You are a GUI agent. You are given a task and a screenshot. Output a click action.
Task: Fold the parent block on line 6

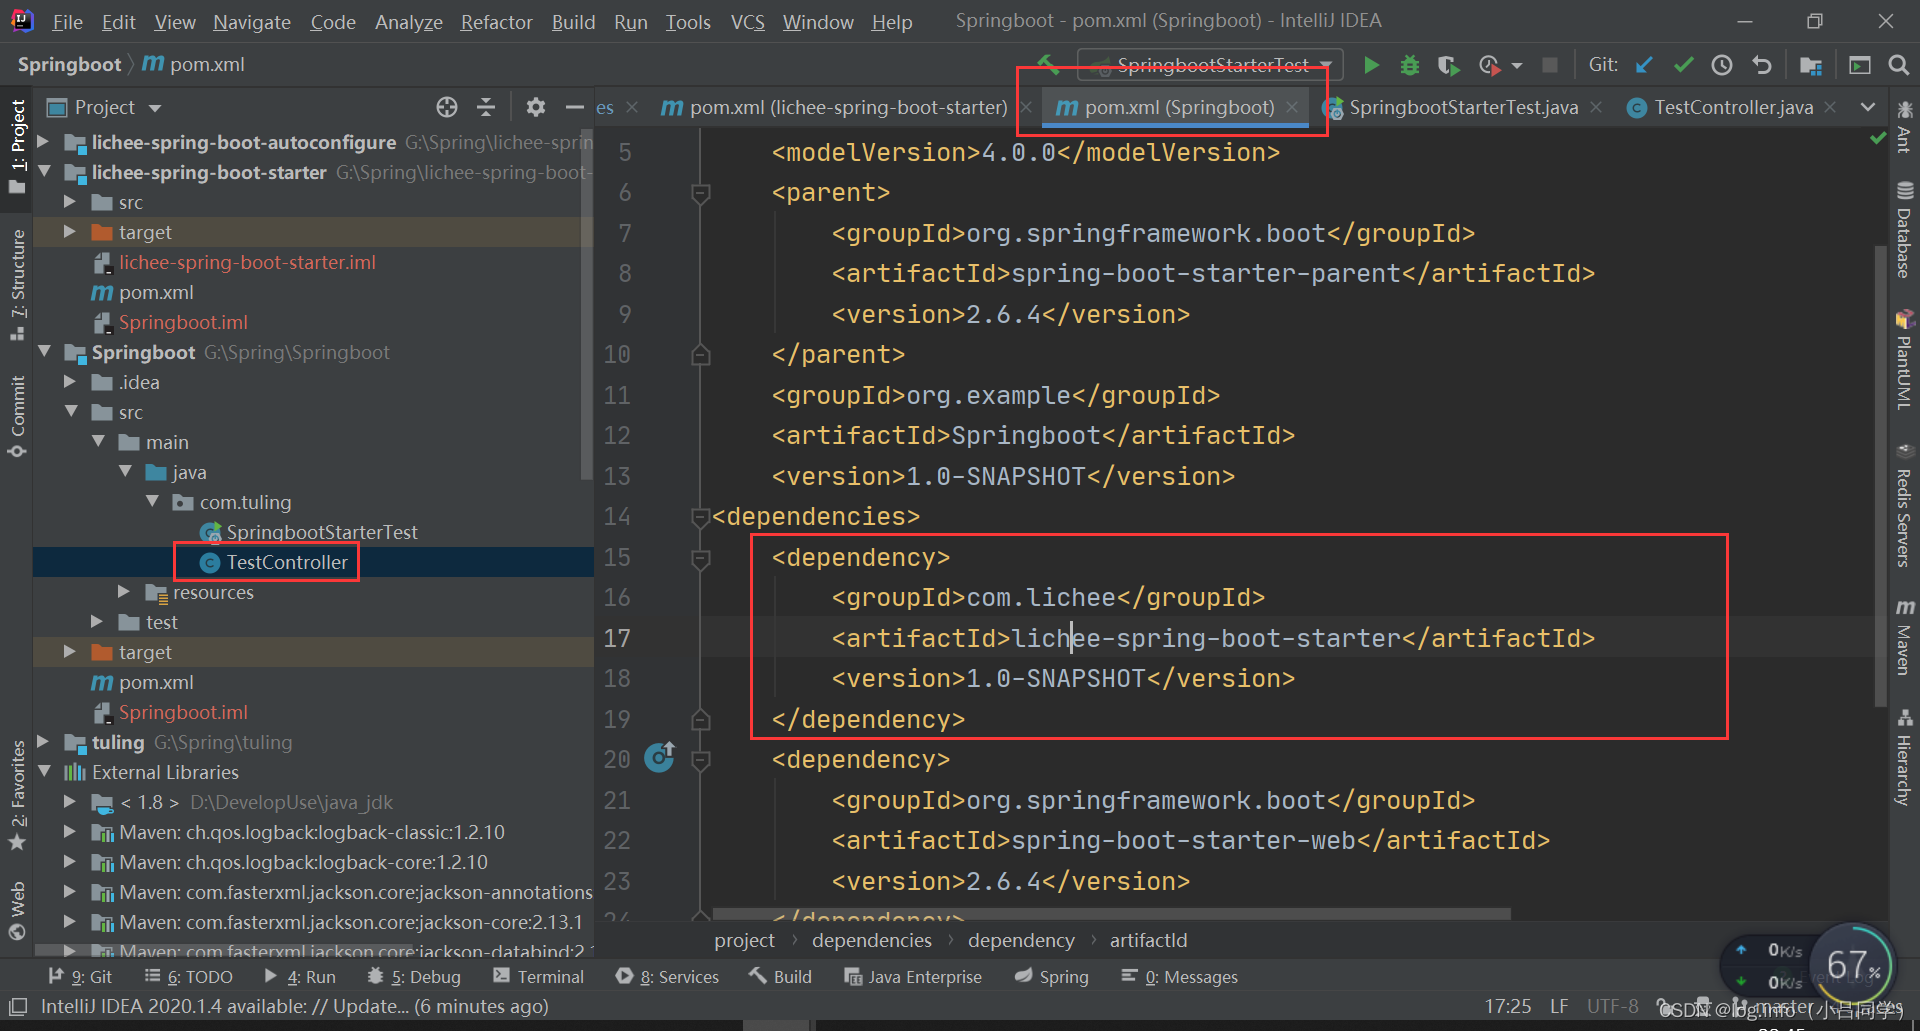point(701,193)
